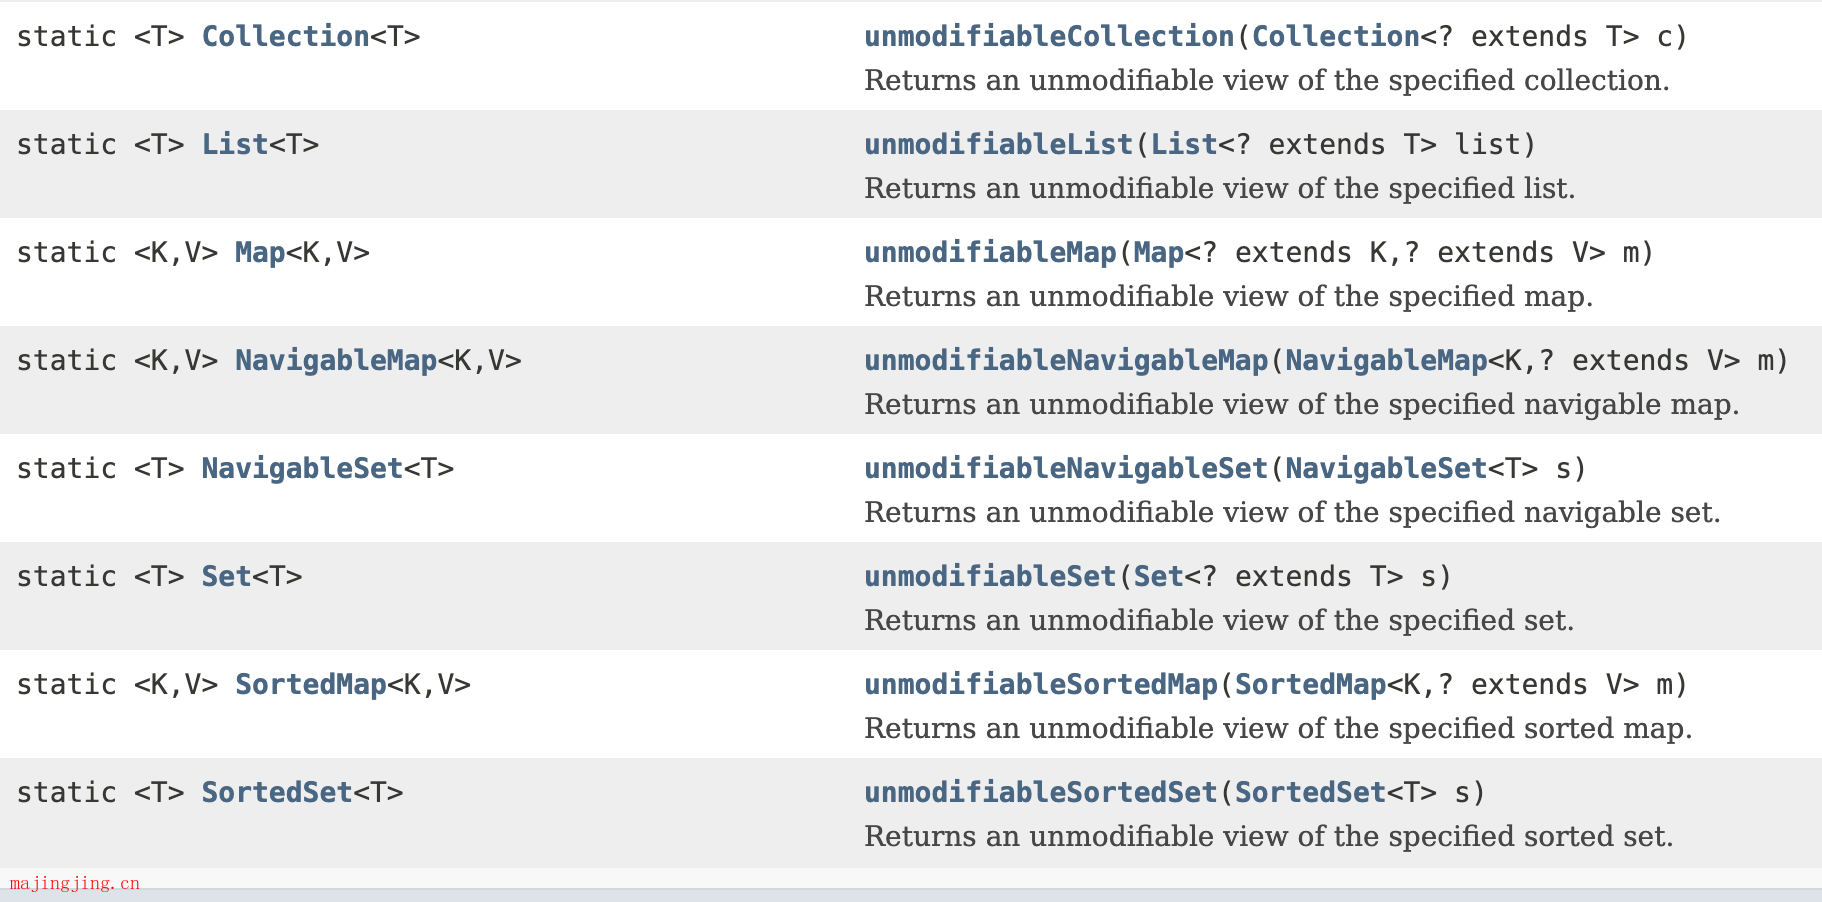This screenshot has width=1822, height=902.
Task: Open the unmodifiableList method link
Action: (x=998, y=144)
